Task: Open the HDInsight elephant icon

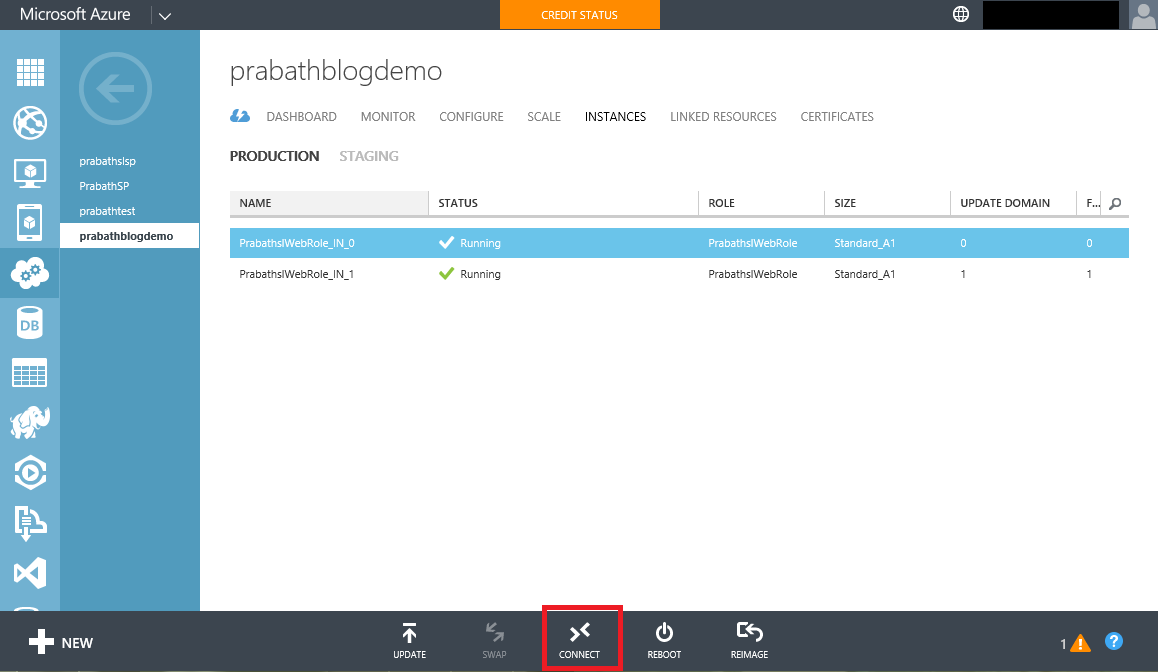Action: click(x=30, y=422)
